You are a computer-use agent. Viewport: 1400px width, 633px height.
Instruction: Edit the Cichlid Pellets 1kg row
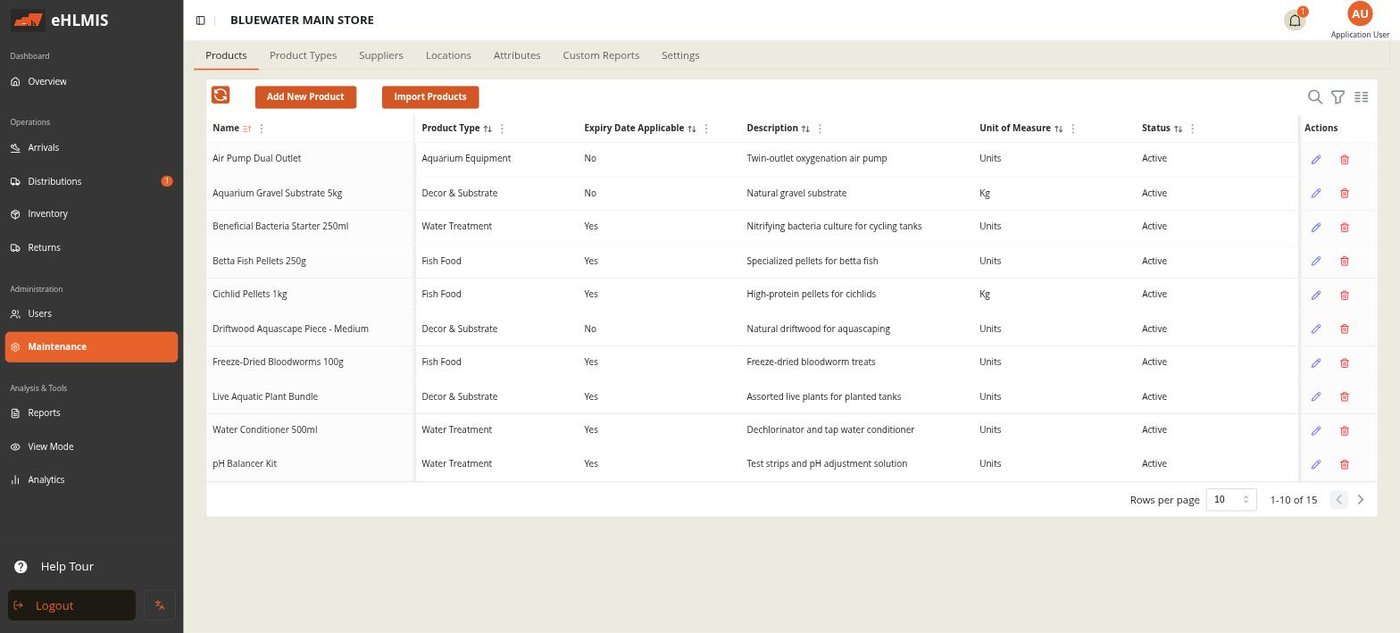tap(1316, 295)
